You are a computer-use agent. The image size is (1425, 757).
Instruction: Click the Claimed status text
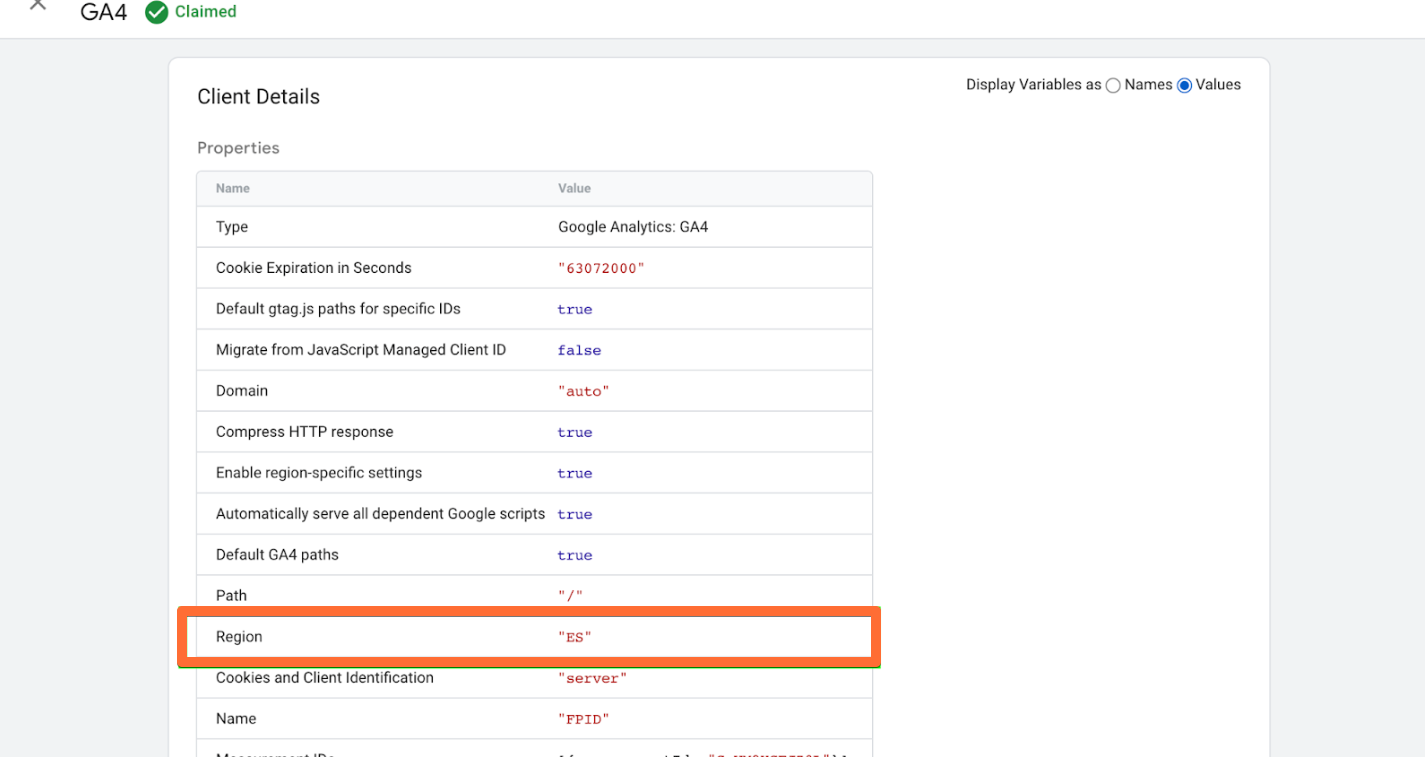point(206,12)
